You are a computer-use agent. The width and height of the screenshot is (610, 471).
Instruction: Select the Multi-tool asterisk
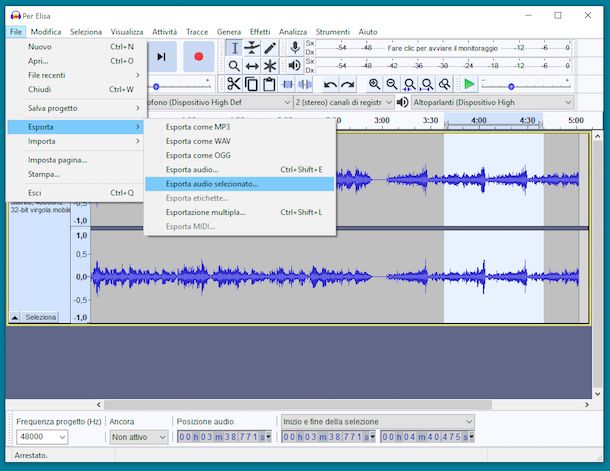pyautogui.click(x=270, y=66)
